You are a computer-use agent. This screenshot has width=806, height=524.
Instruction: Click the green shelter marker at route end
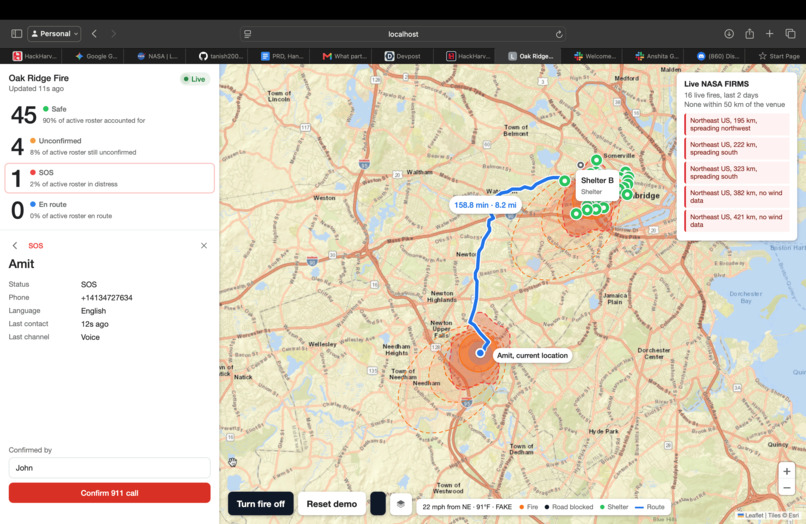(564, 180)
